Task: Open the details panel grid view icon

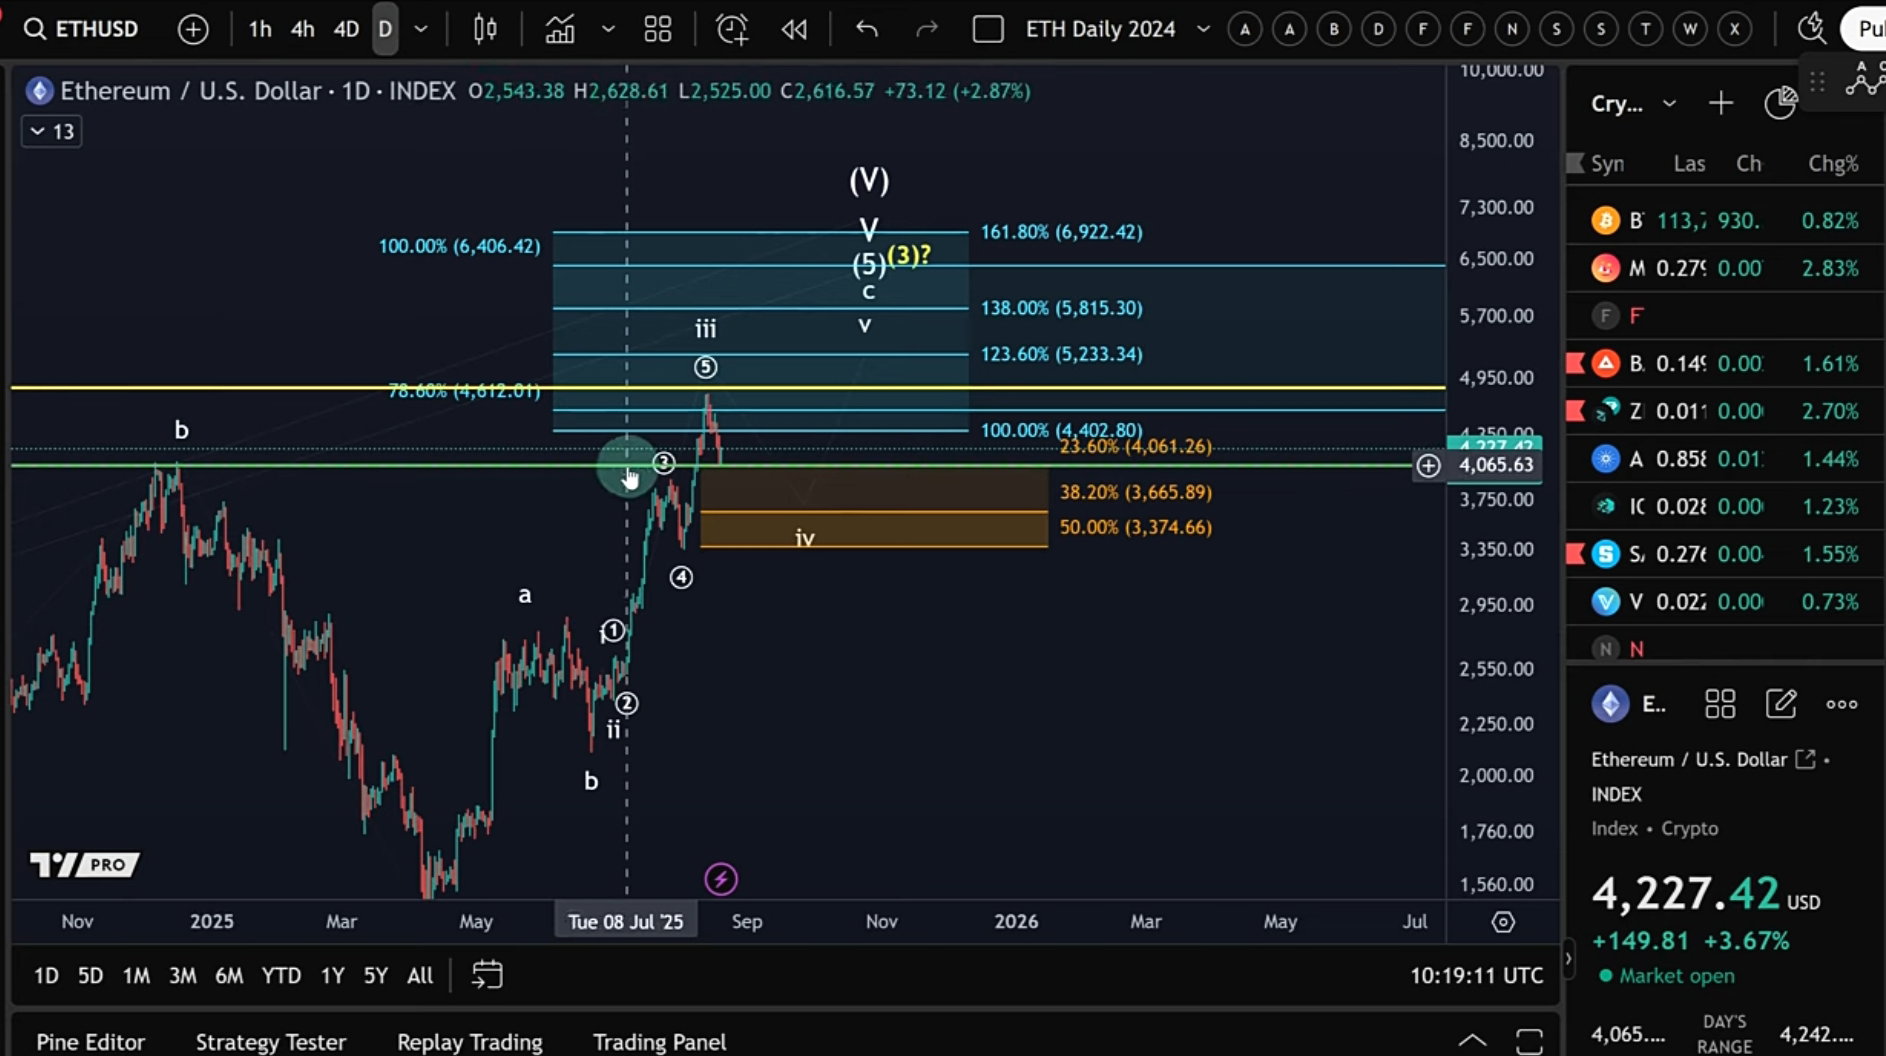Action: pos(1720,704)
